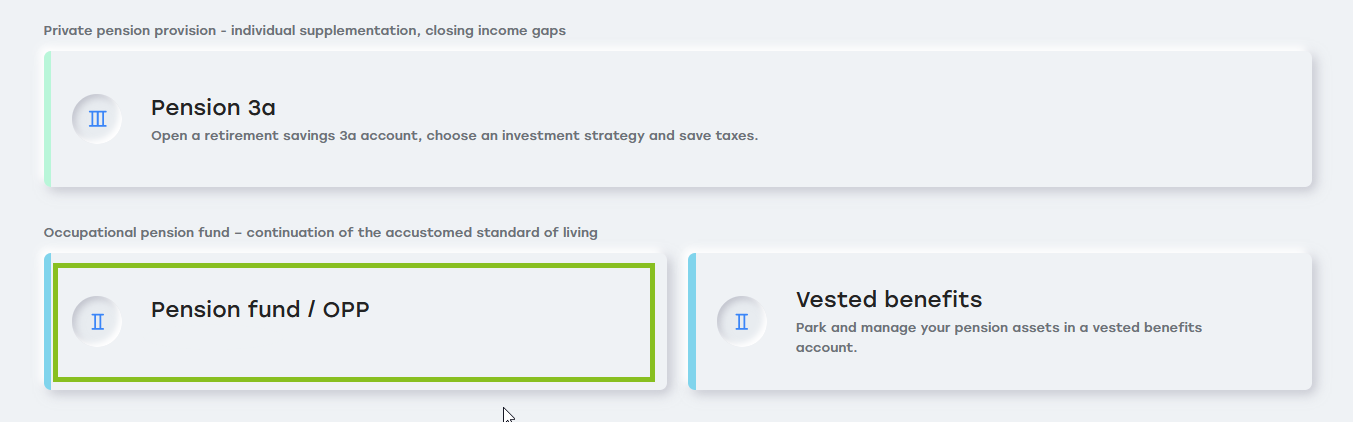Click the blue accent bar on Vested benefits card
This screenshot has height=422, width=1353.
(692, 321)
